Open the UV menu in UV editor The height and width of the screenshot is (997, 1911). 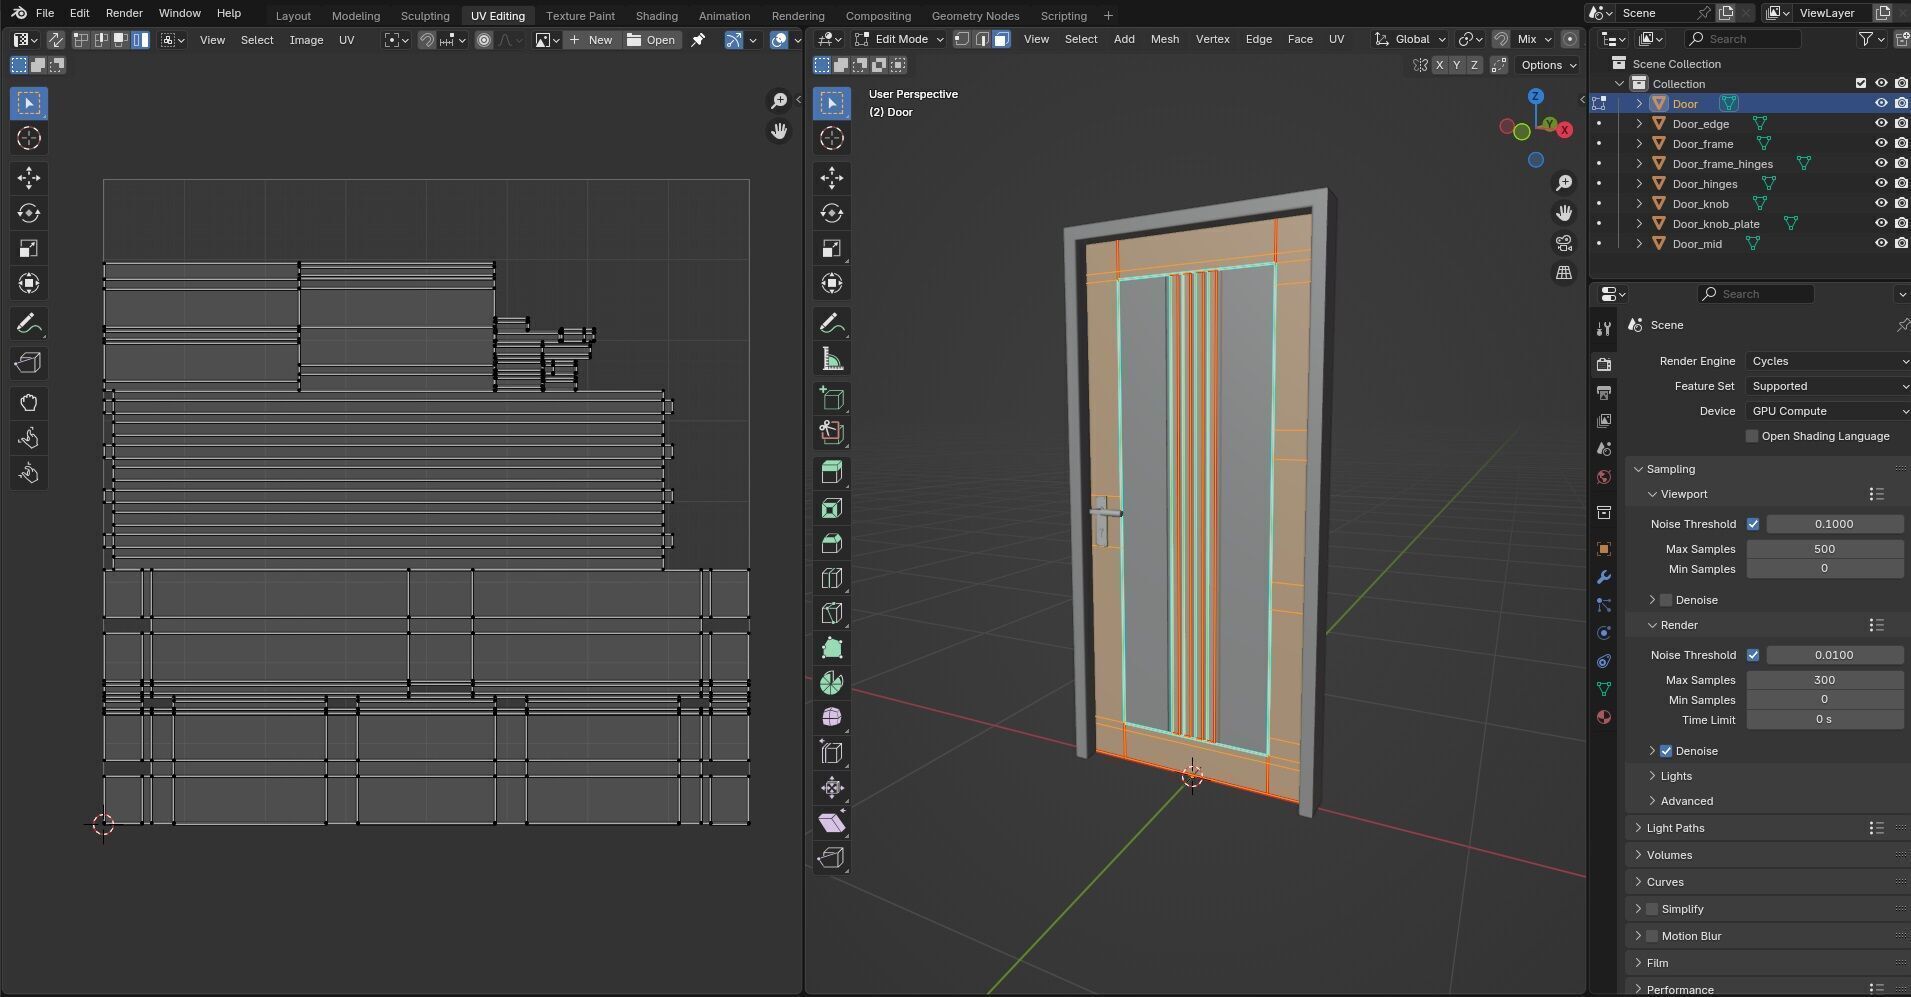346,40
